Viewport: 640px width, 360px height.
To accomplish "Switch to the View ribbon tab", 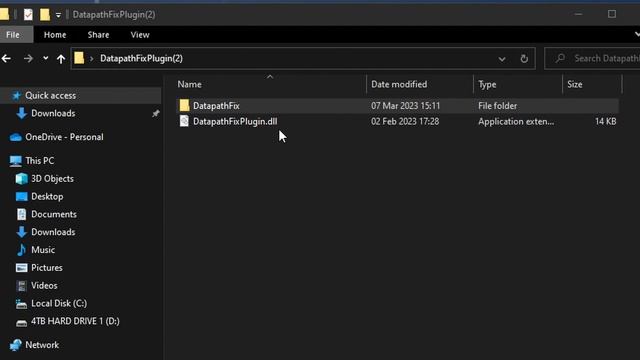I will click(140, 35).
